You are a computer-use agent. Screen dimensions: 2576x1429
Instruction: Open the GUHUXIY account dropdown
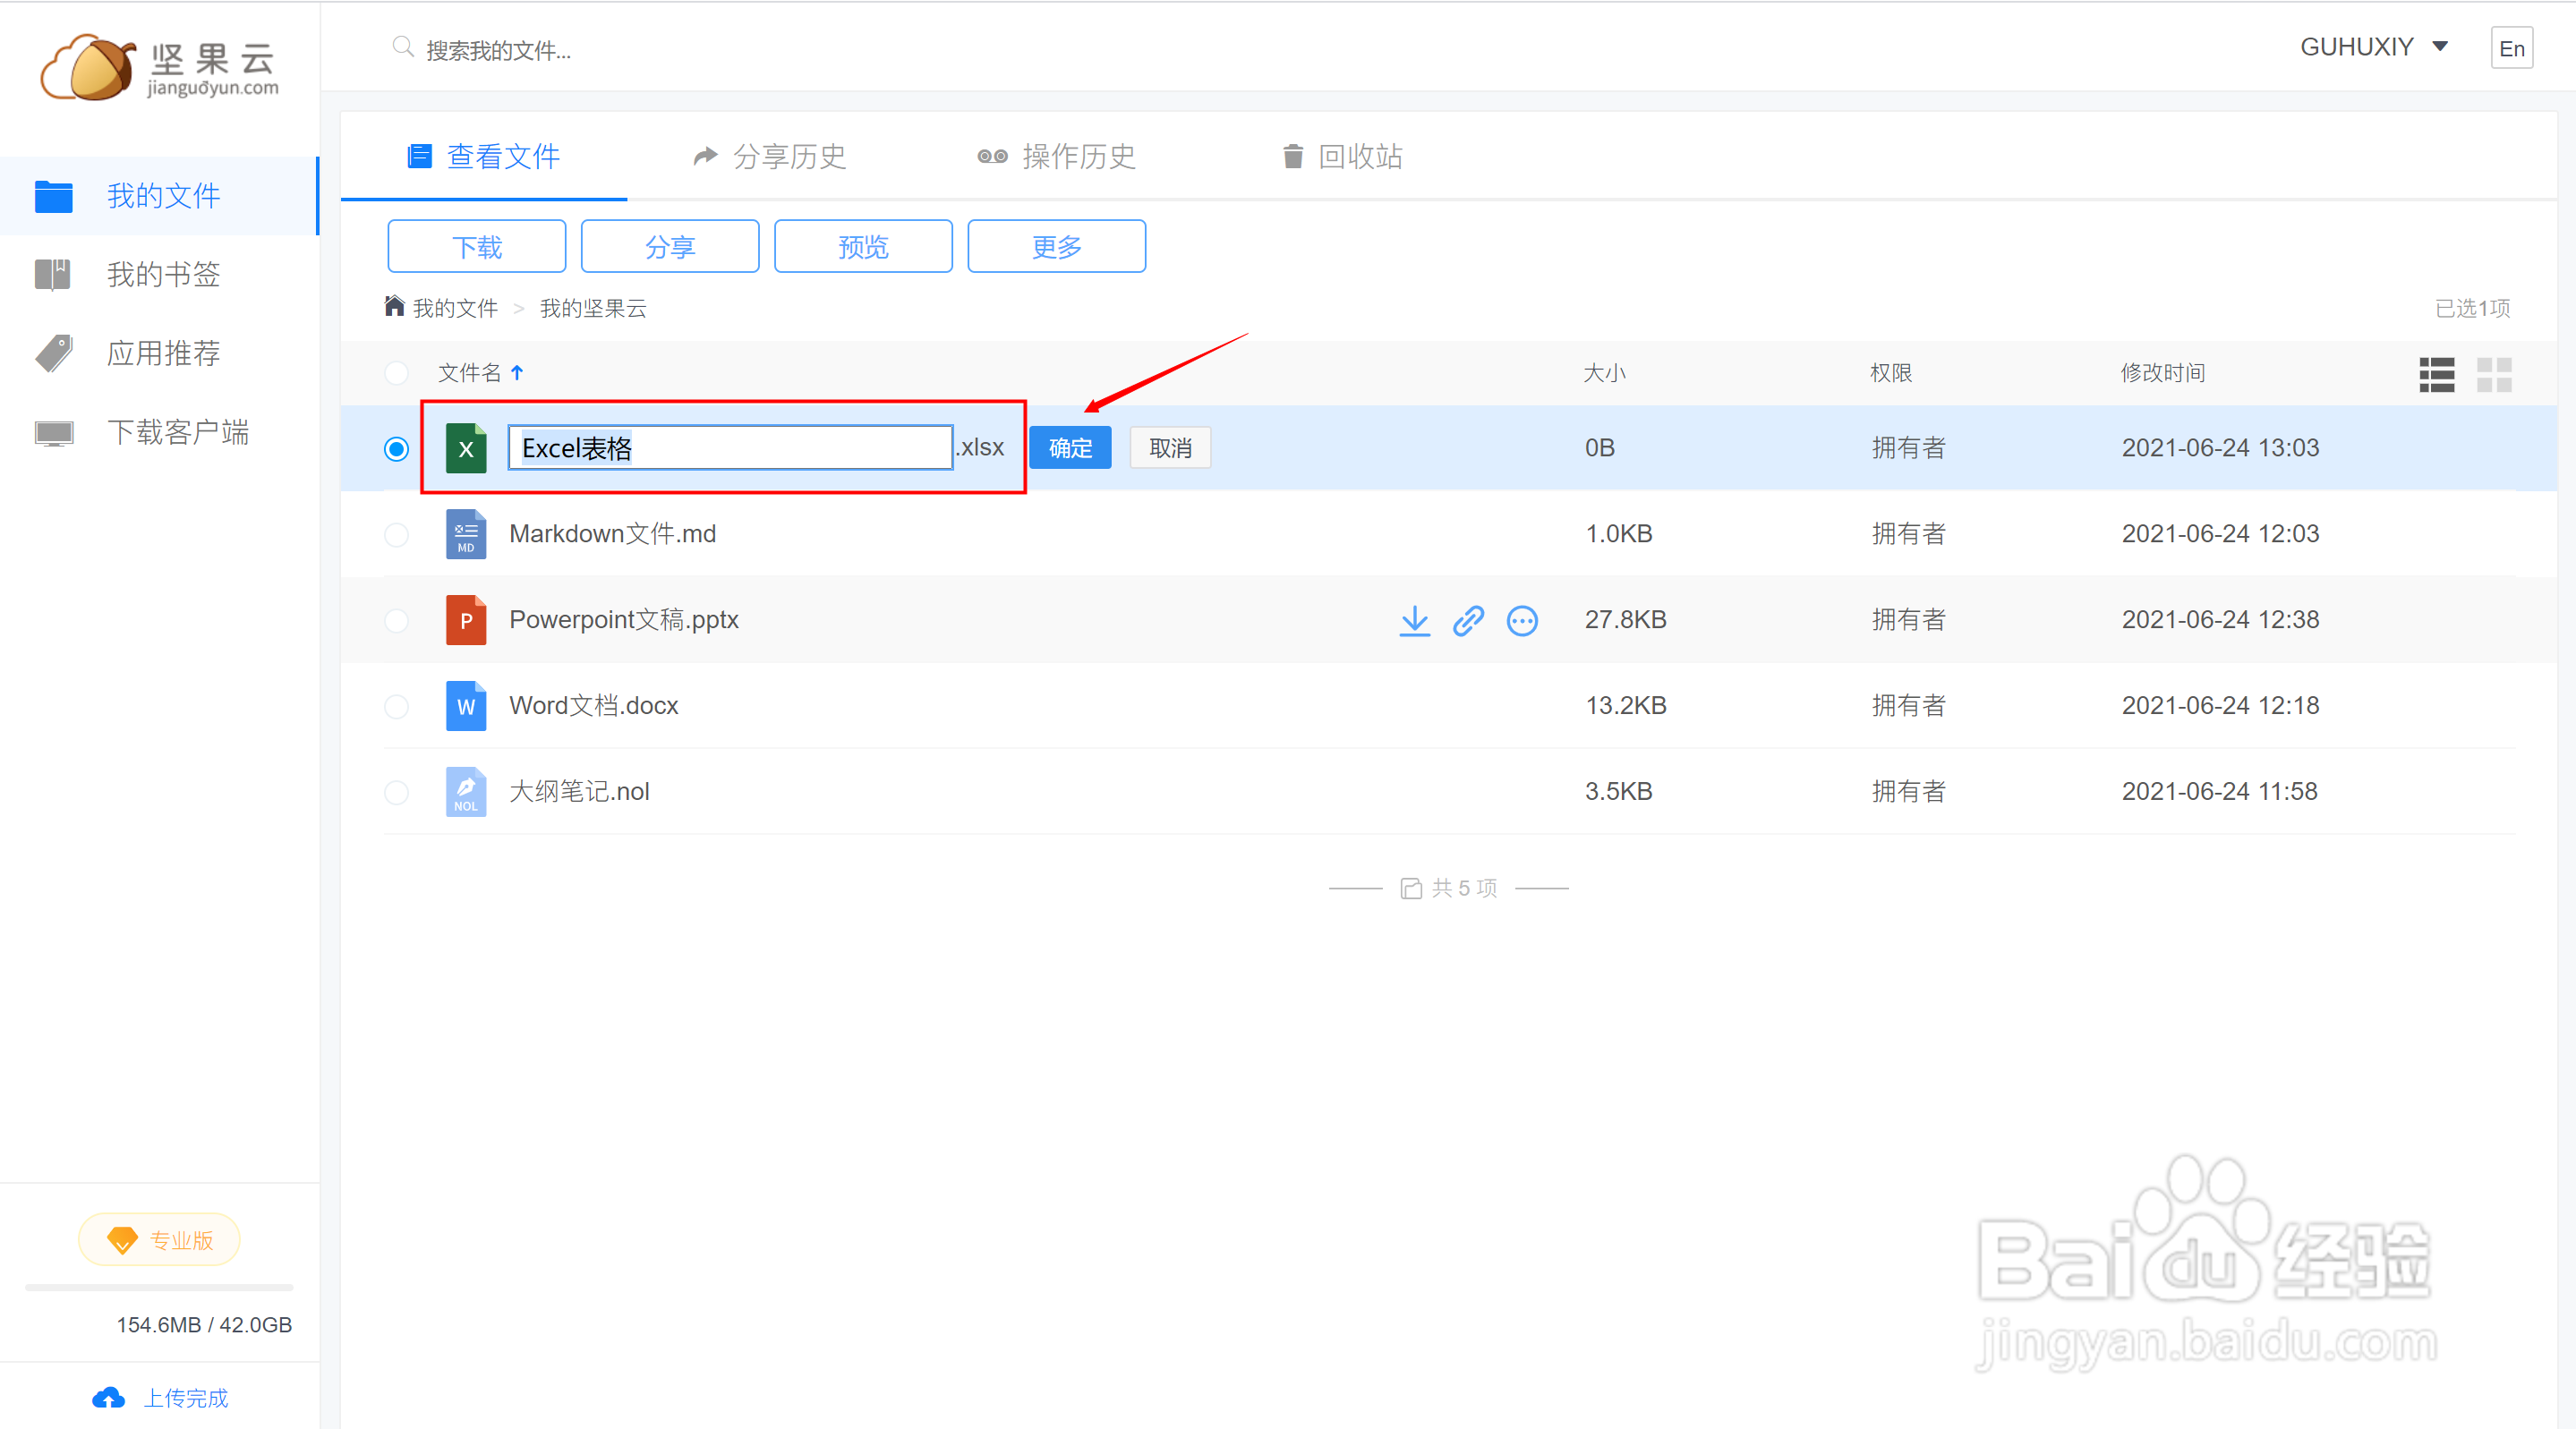(2373, 47)
